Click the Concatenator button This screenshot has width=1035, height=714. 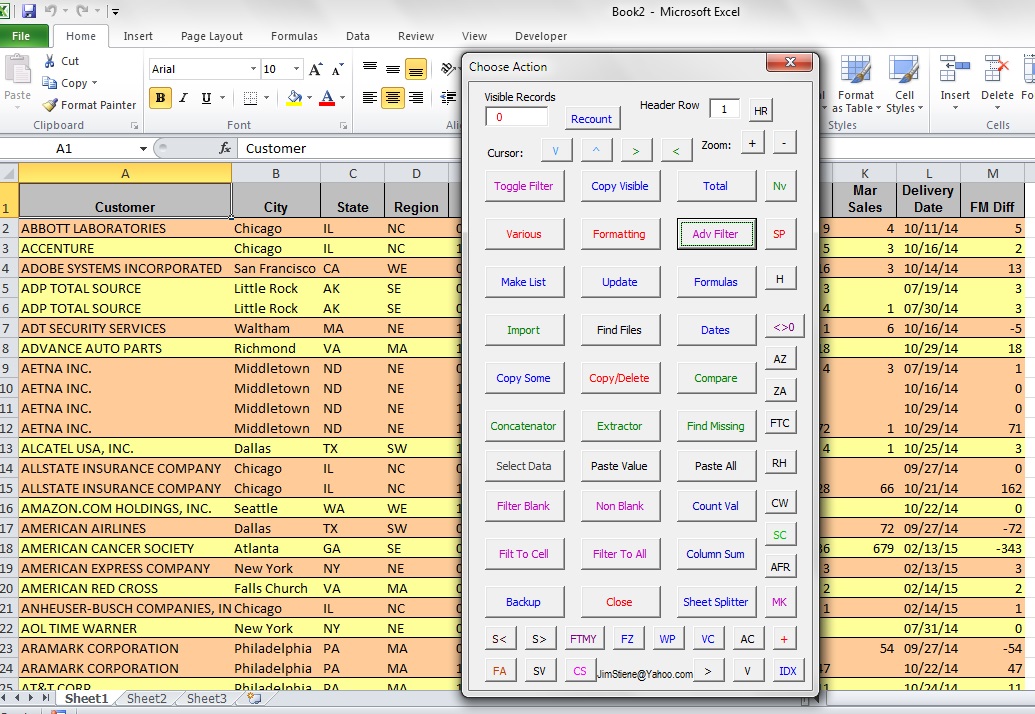(524, 426)
